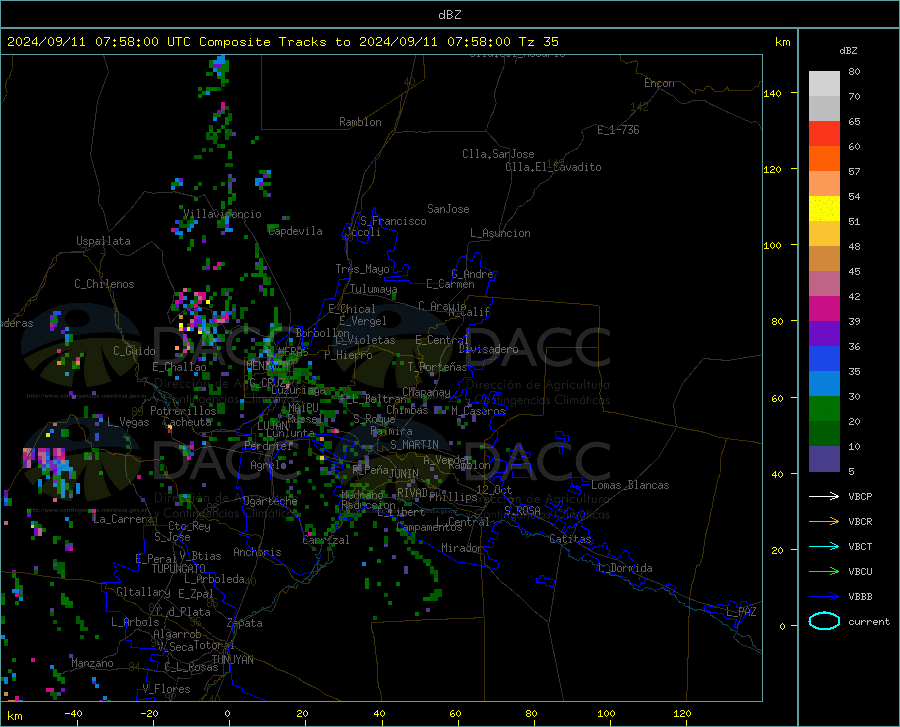Click the Manzano map label
This screenshot has height=727, width=900.
click(x=92, y=663)
